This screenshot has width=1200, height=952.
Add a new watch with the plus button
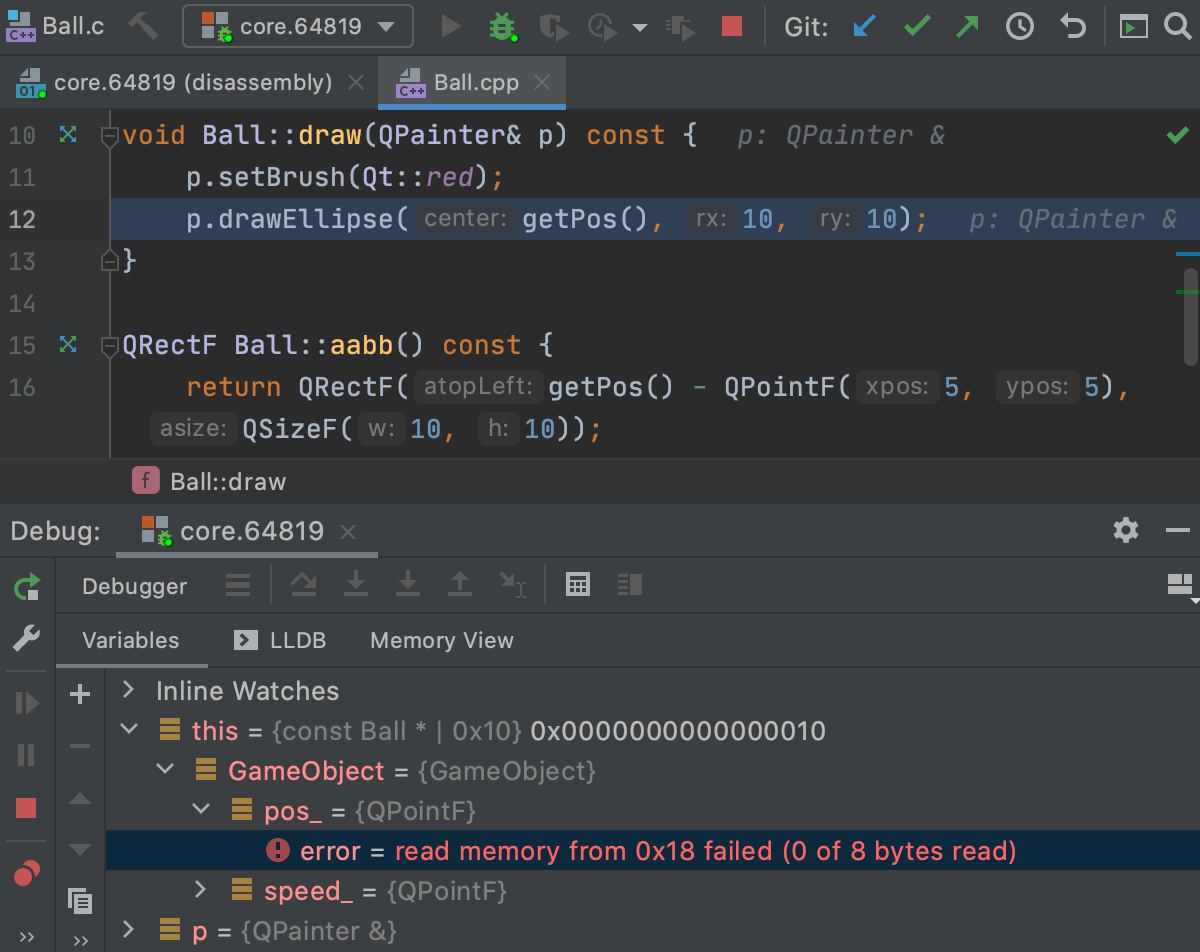coord(79,694)
